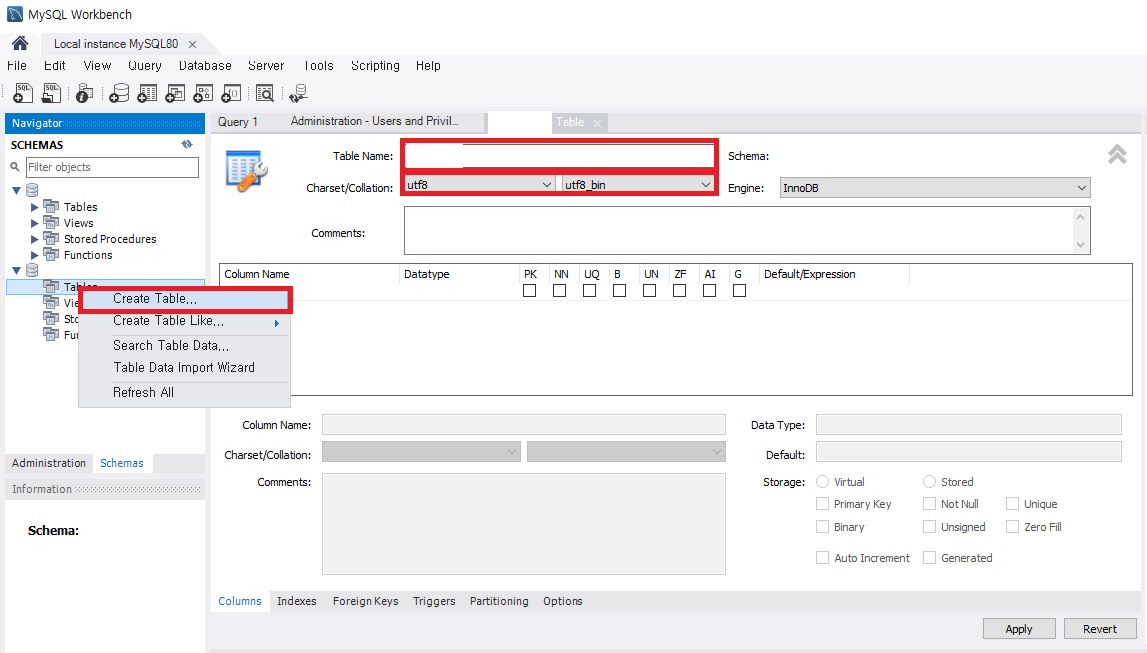This screenshot has height=653, width=1147.
Task: Check the ZF column checkbox
Action: click(680, 290)
